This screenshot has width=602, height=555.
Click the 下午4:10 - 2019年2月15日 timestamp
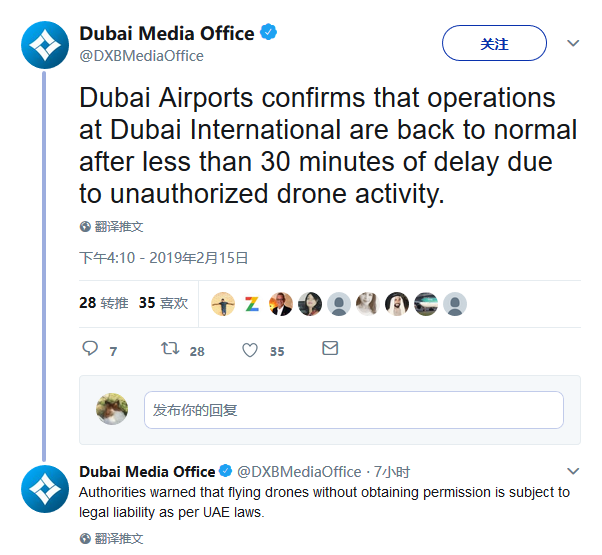point(164,258)
